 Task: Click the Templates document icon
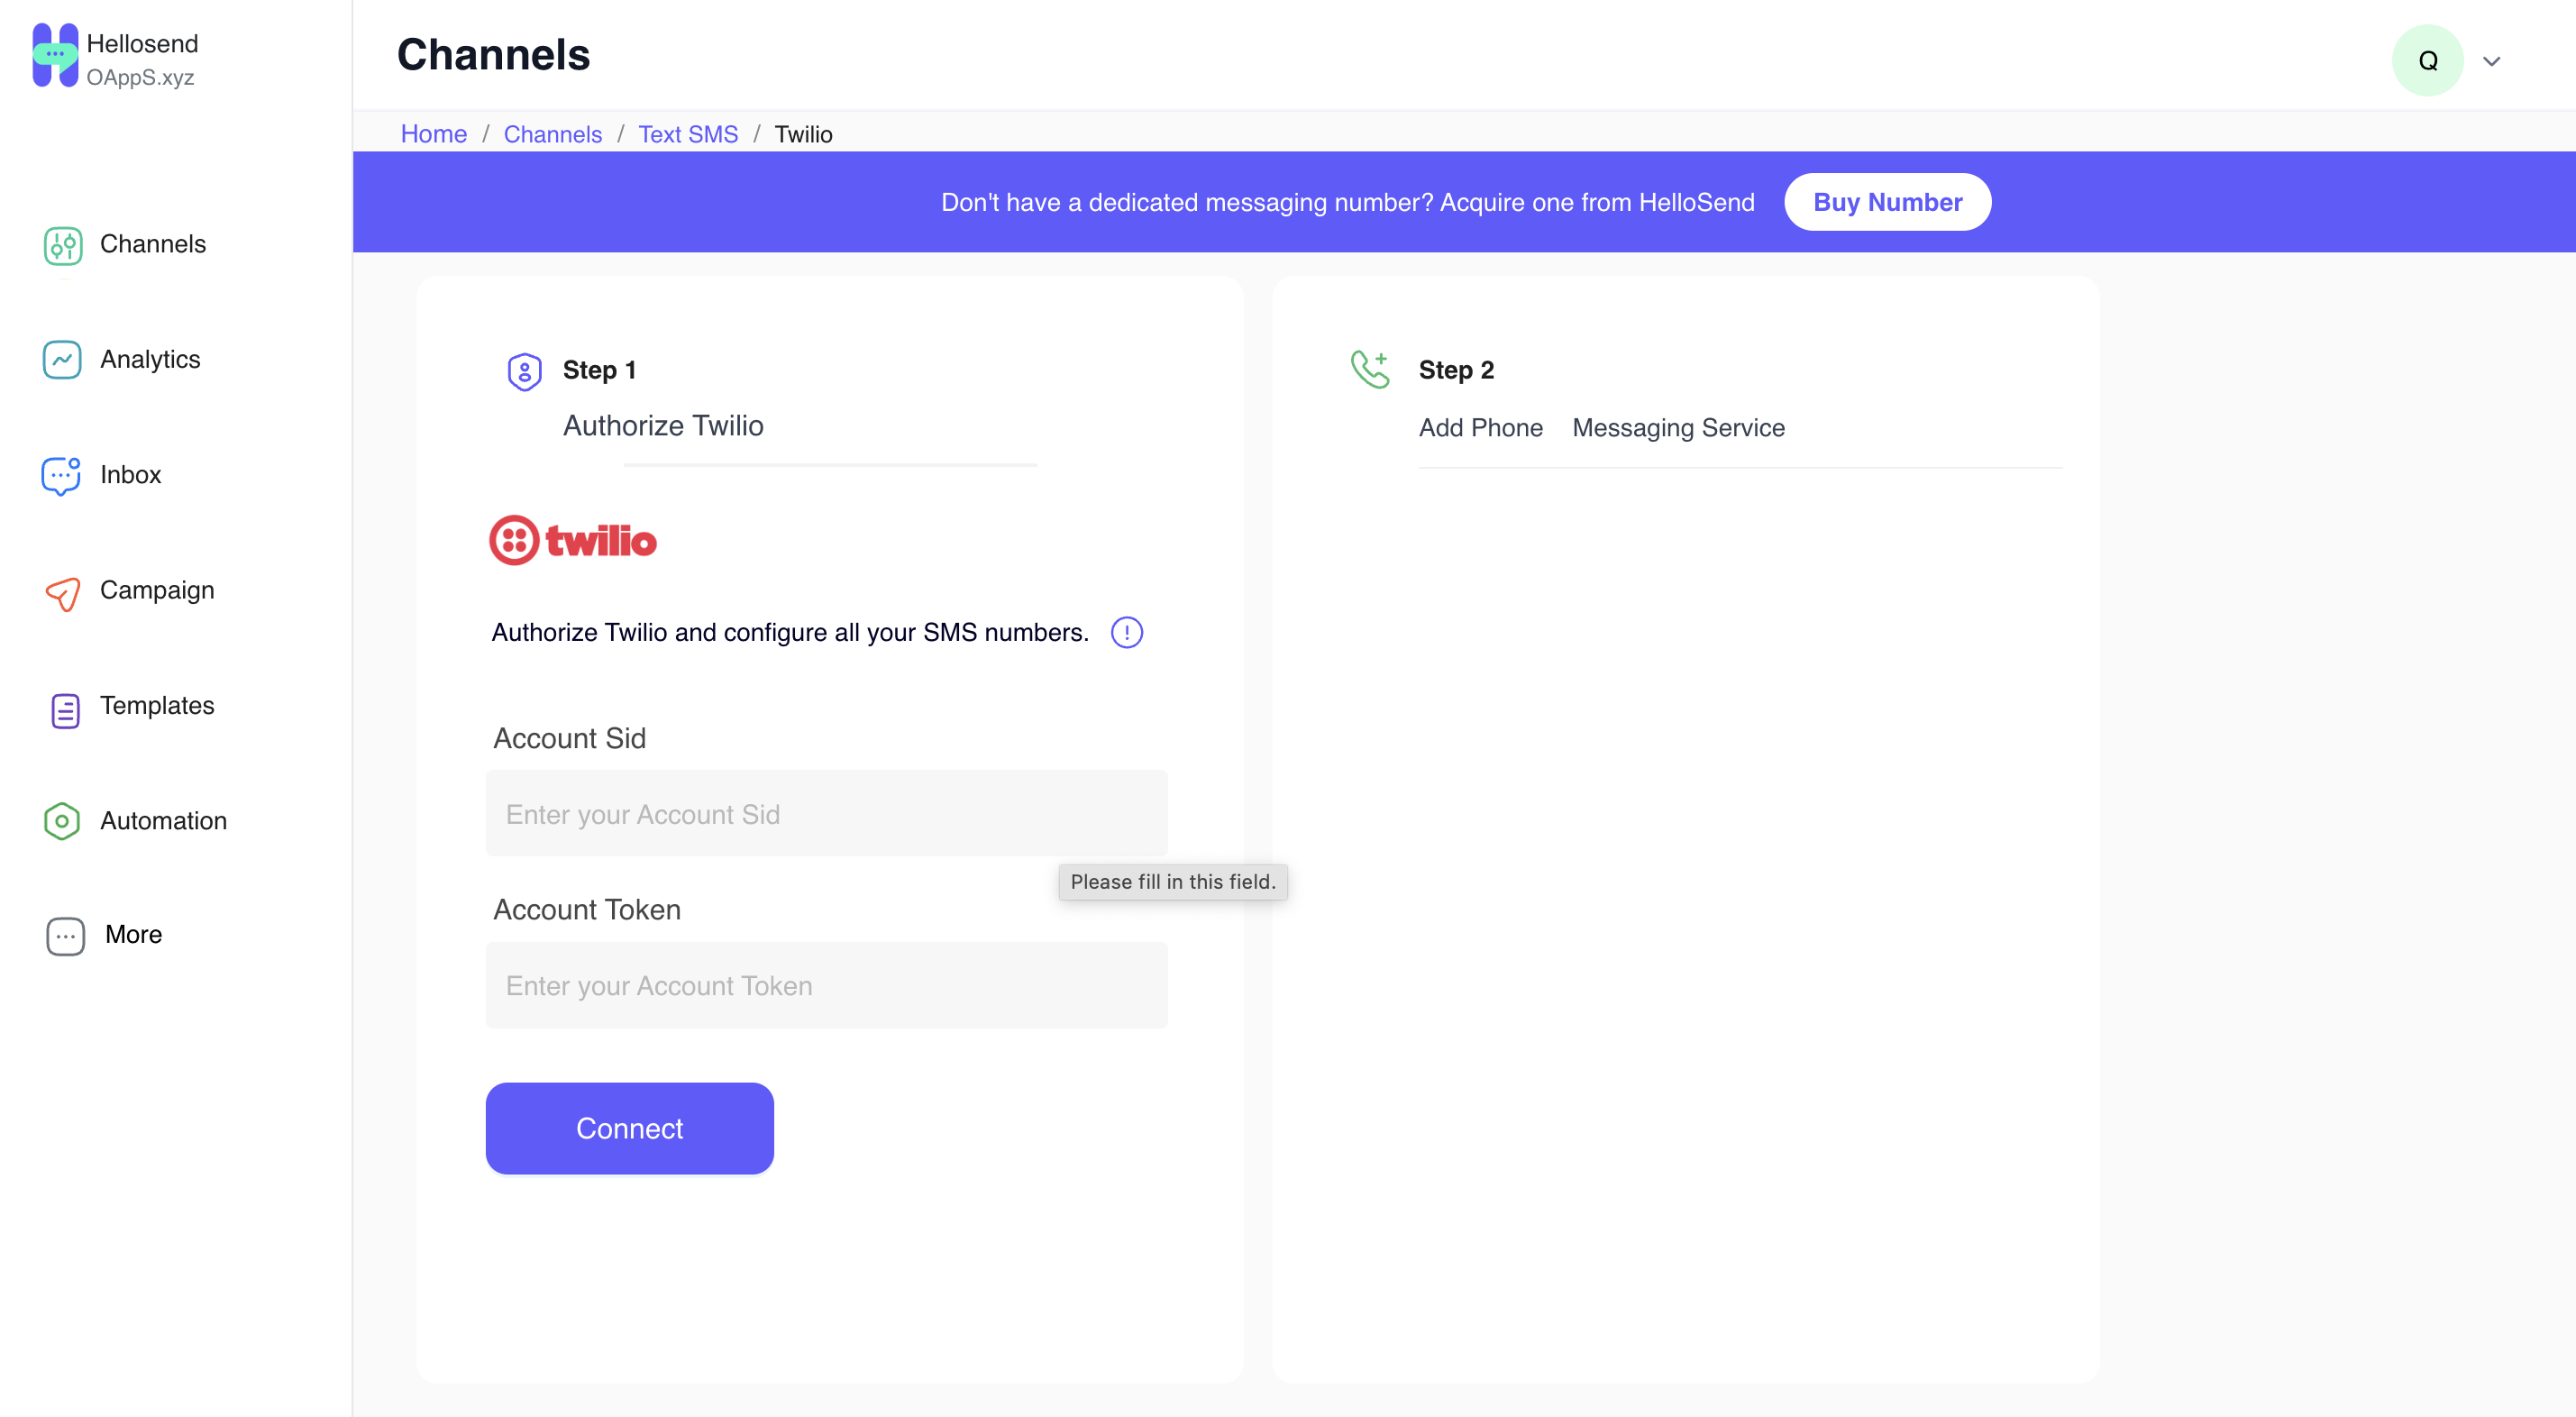tap(65, 710)
